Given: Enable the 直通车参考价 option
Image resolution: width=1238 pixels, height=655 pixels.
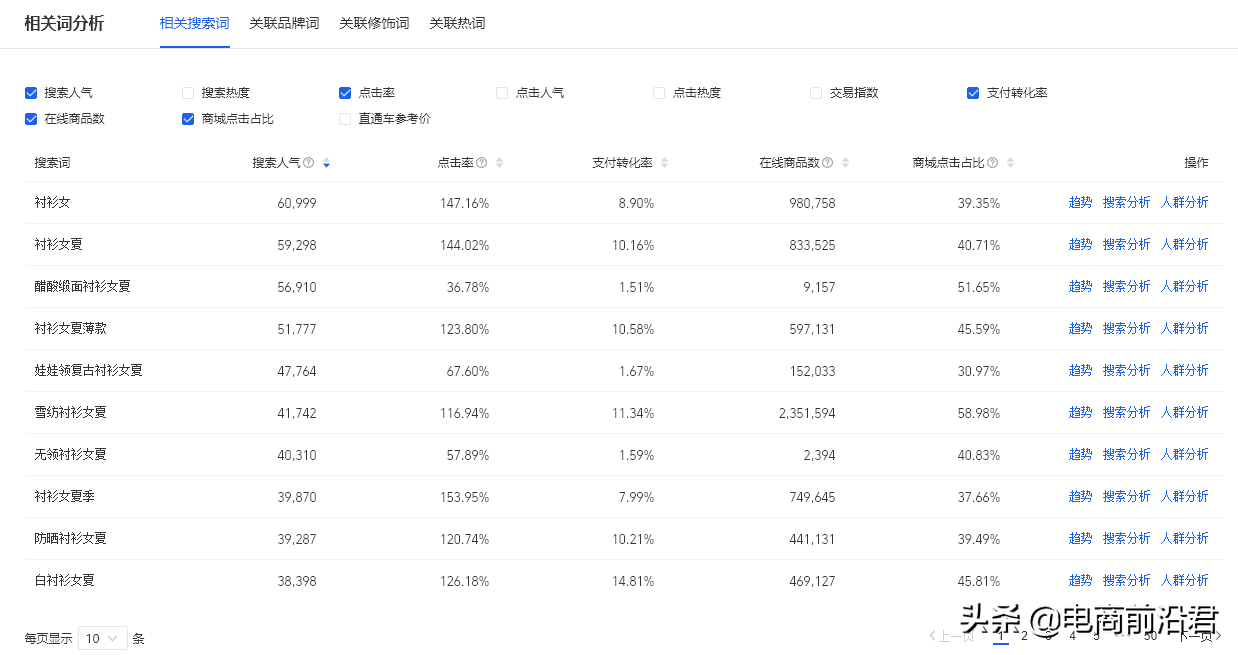Looking at the screenshot, I should click(344, 119).
